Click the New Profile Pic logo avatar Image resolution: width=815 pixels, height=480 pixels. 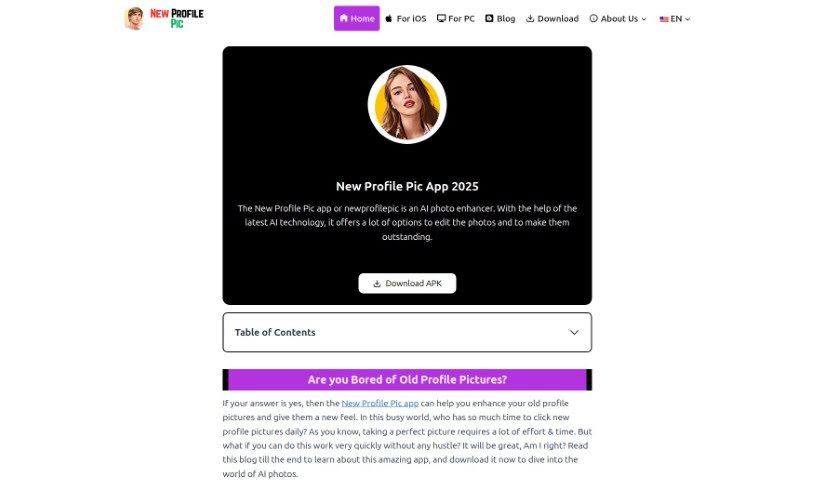135,18
